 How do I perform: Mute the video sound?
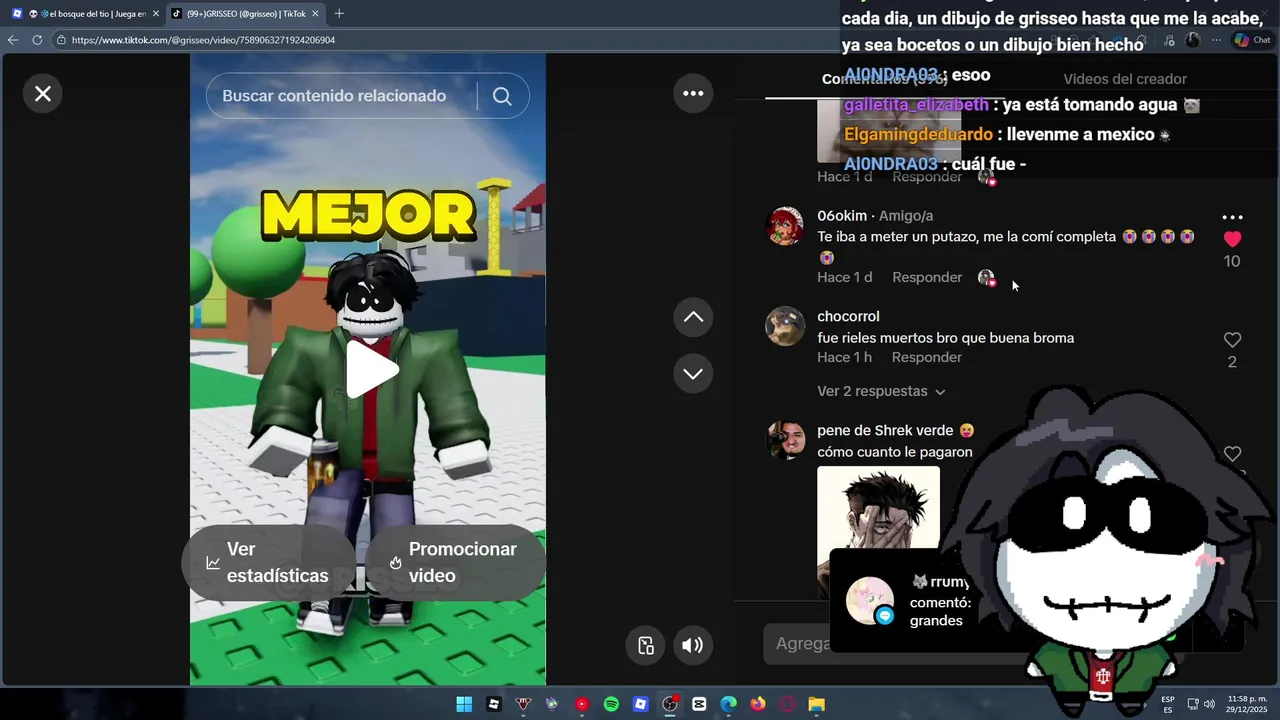point(692,645)
